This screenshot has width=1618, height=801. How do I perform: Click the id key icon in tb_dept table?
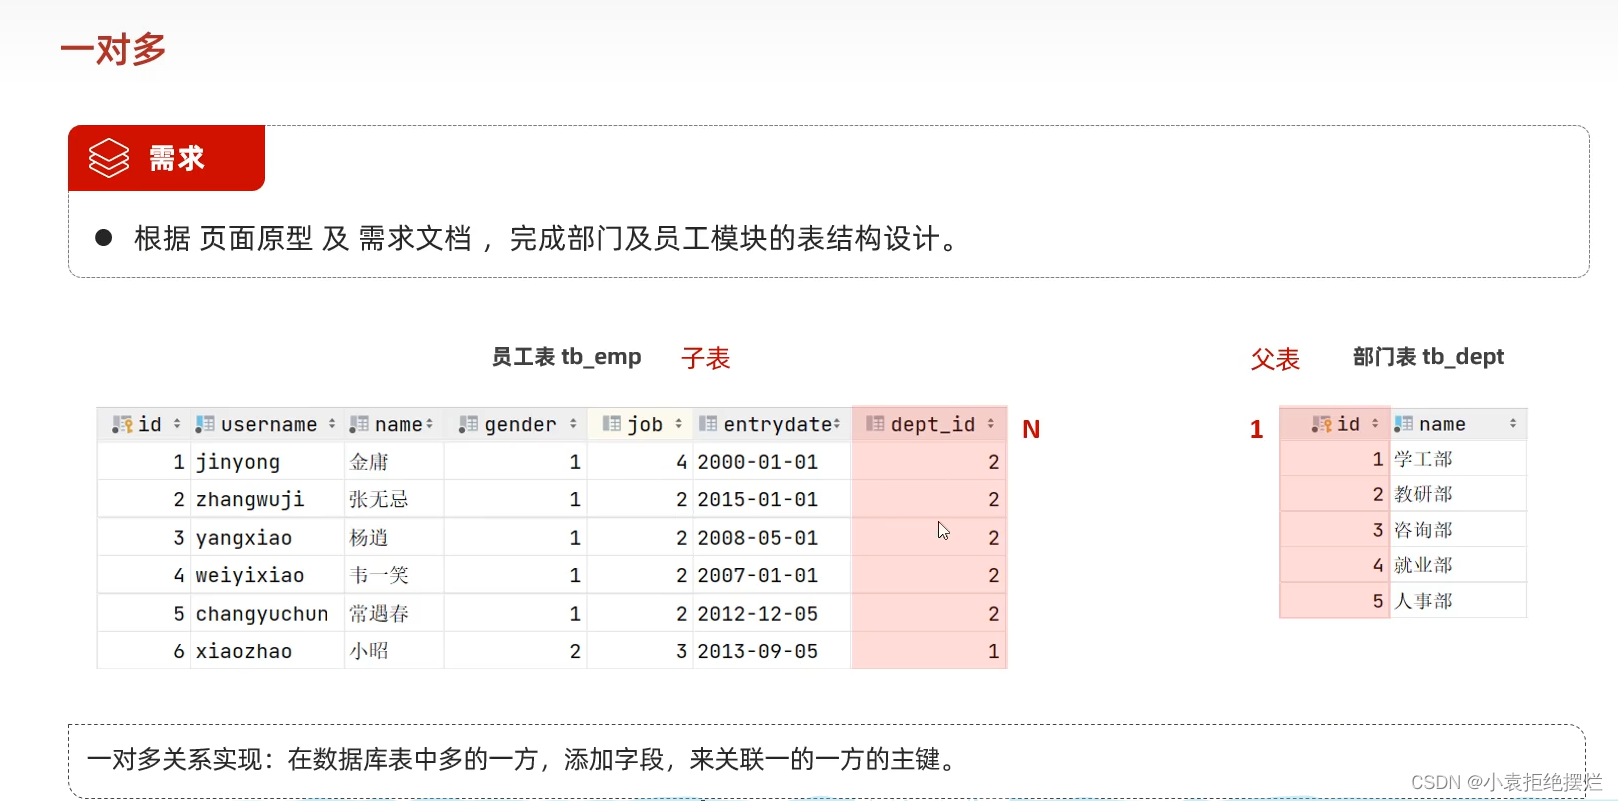tap(1322, 424)
